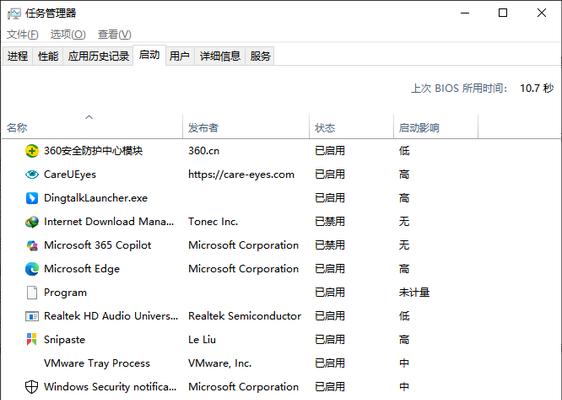562x400 pixels.
Task: Click the 高 impact value for Snipaste
Action: 404,339
